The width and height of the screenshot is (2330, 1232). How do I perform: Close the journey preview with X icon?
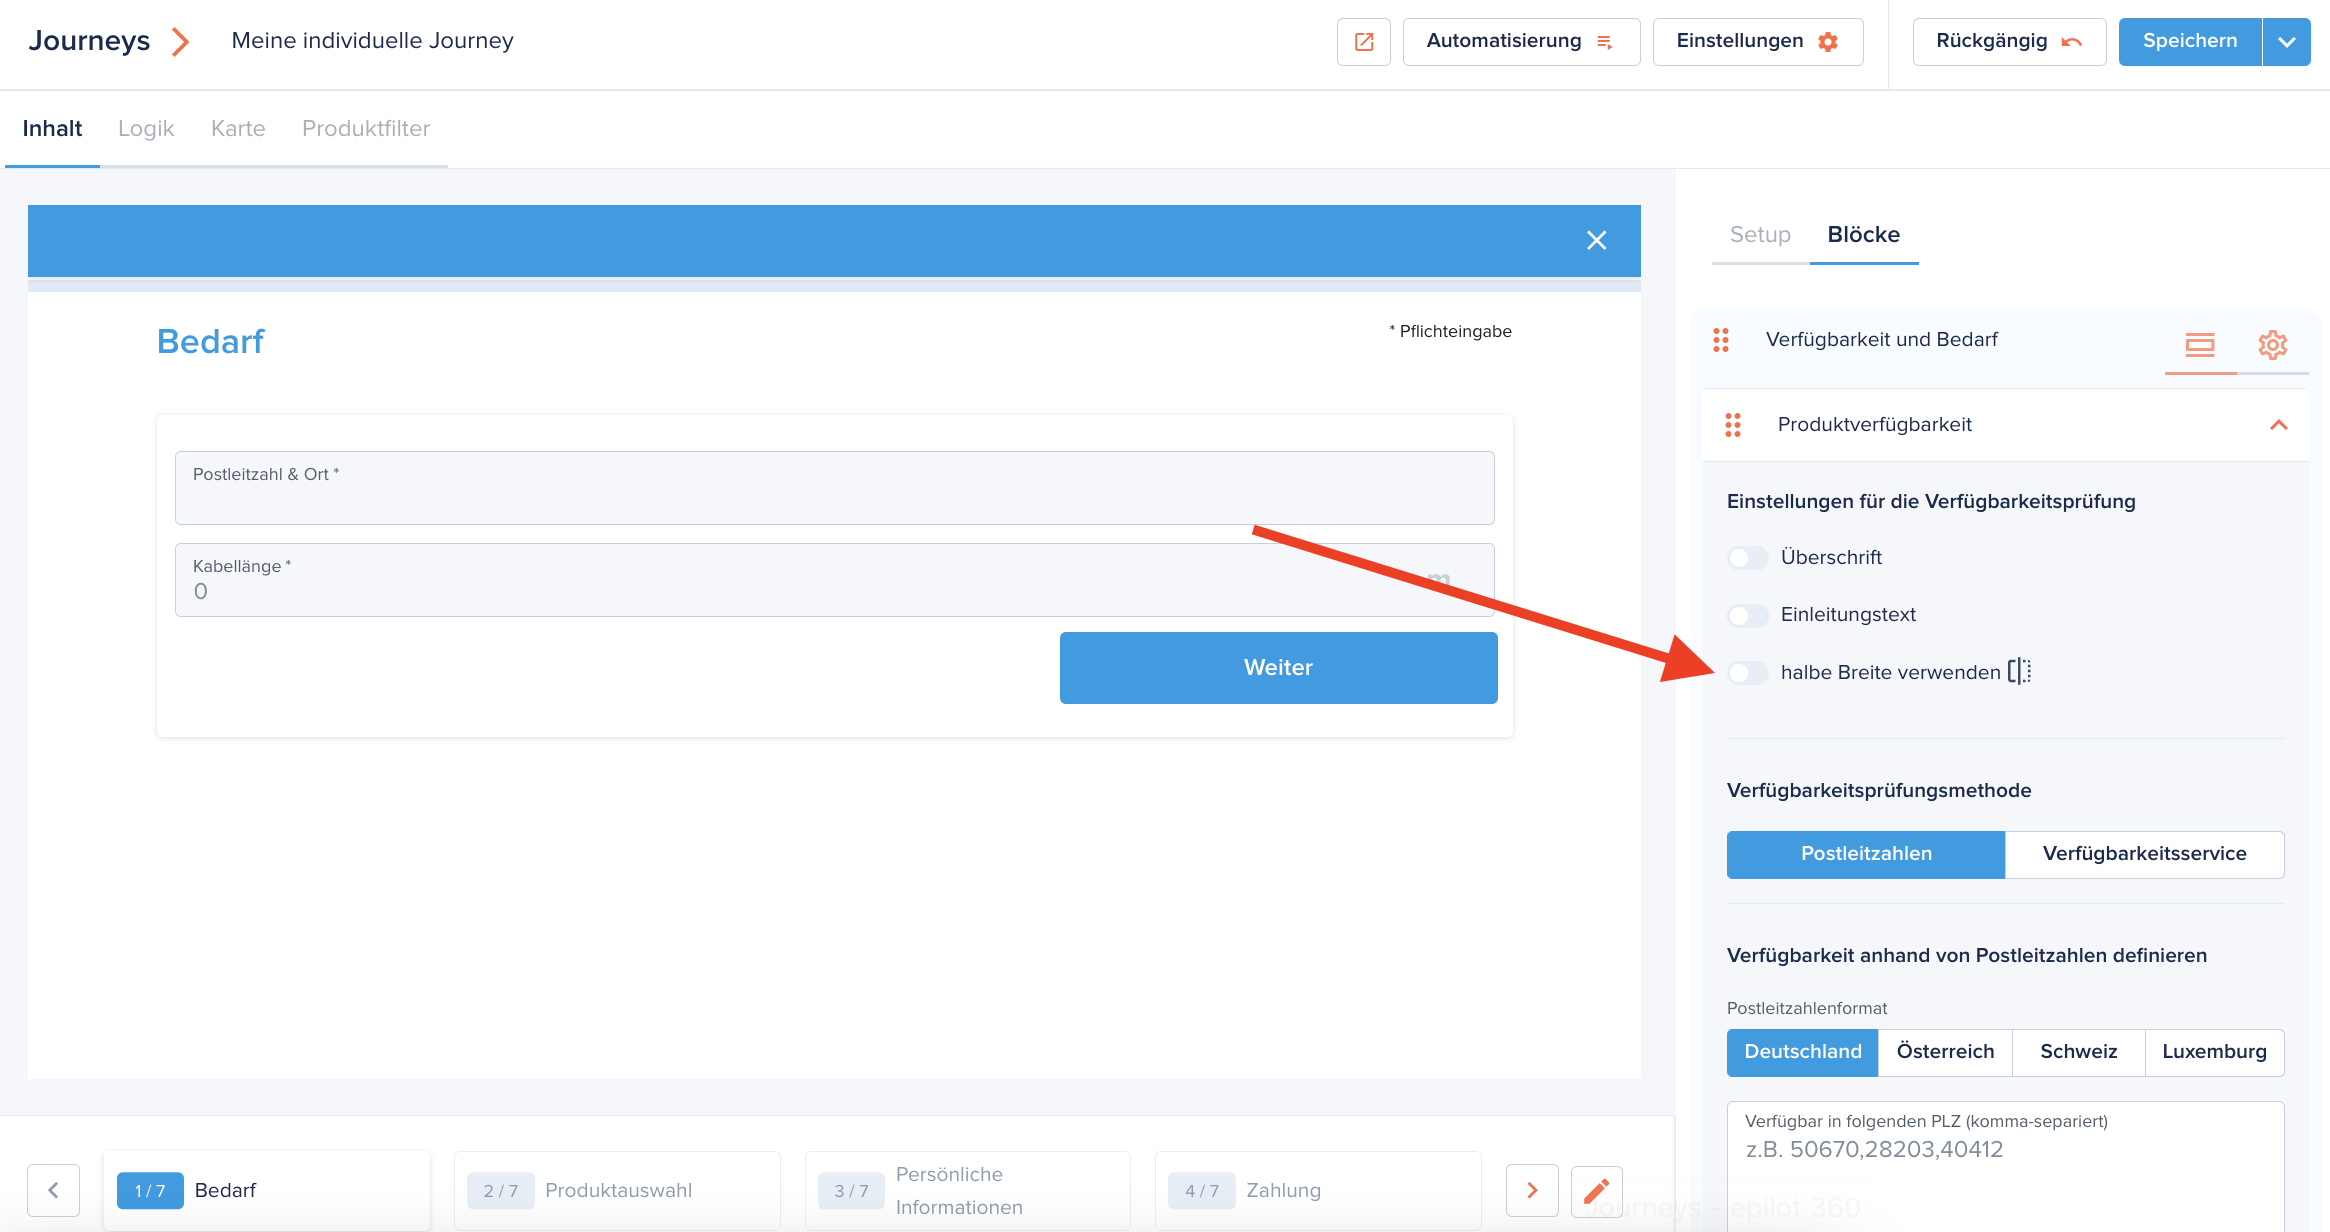coord(1596,240)
